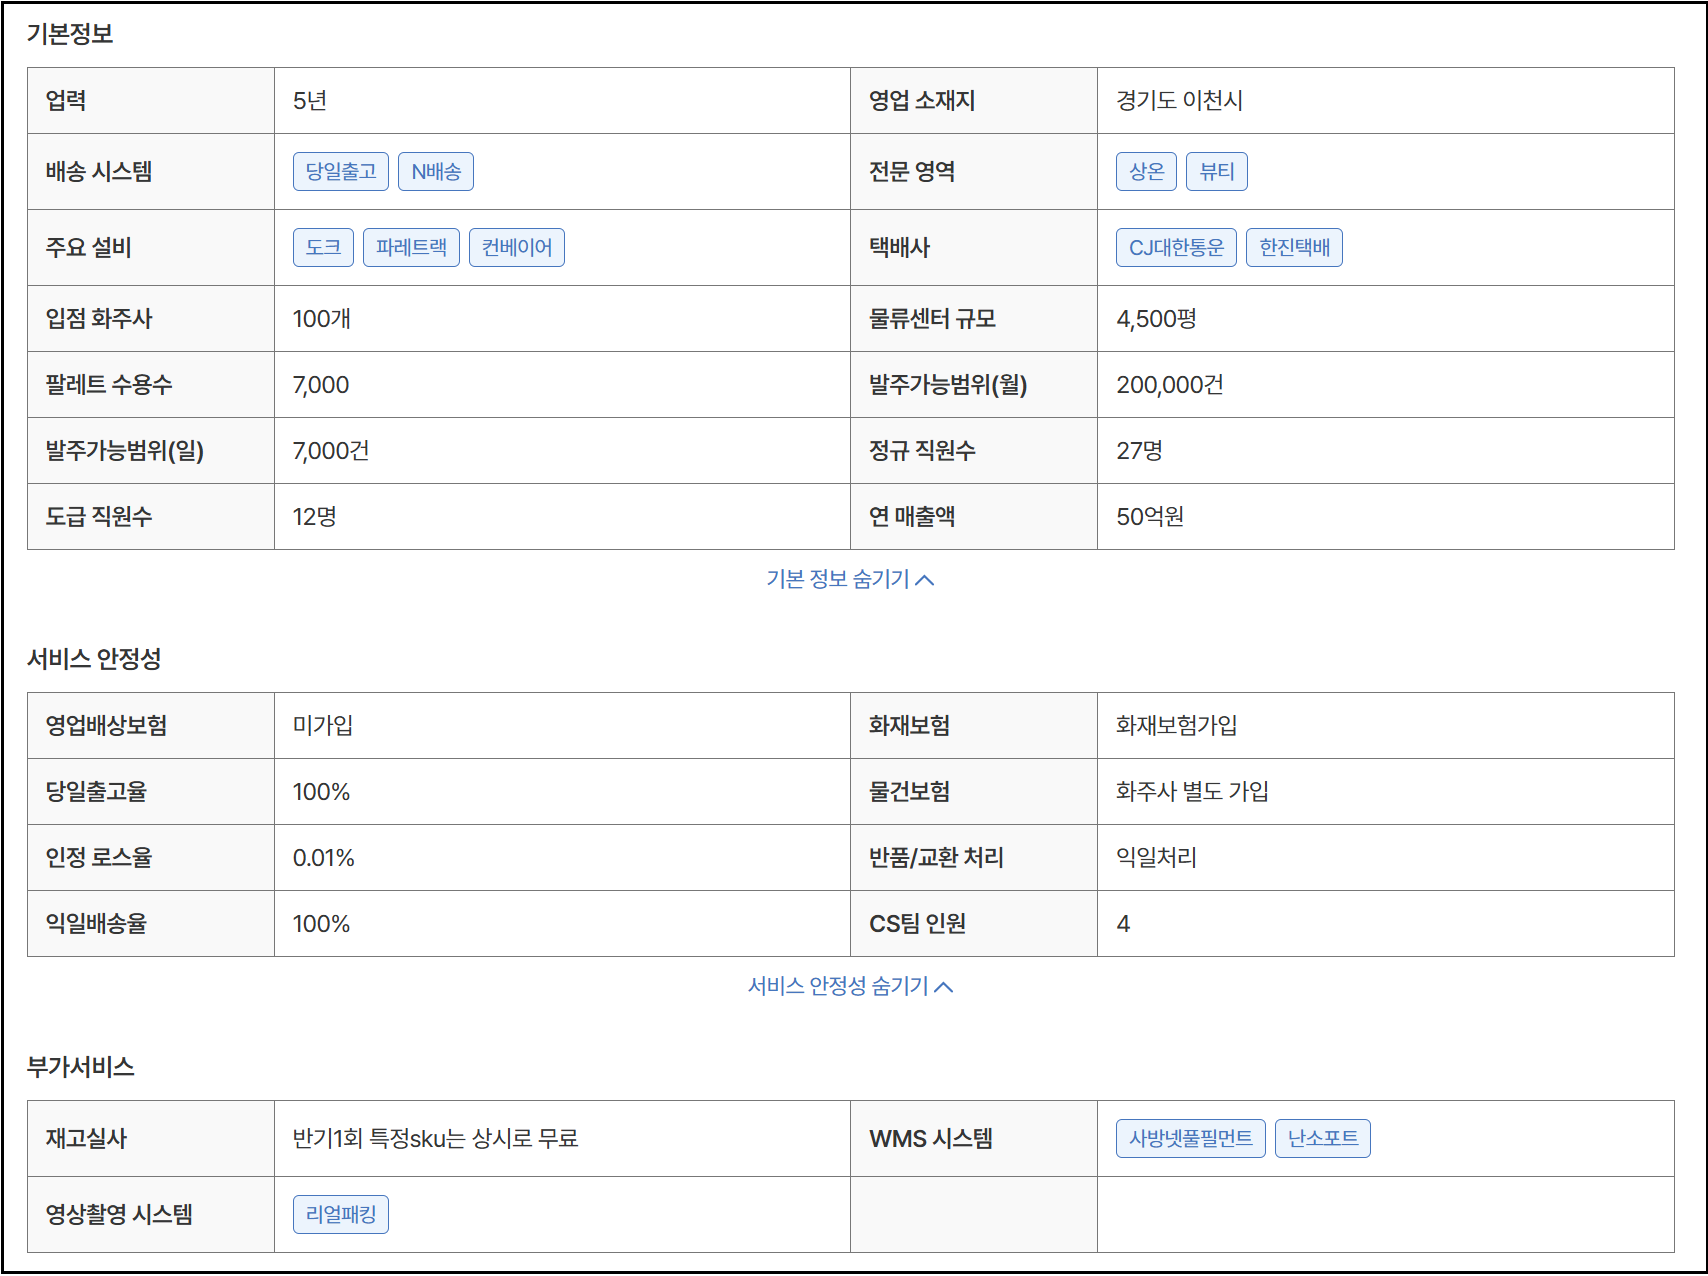Click the 난소포트 WMS tag
This screenshot has height=1276, width=1708.
click(x=1322, y=1138)
